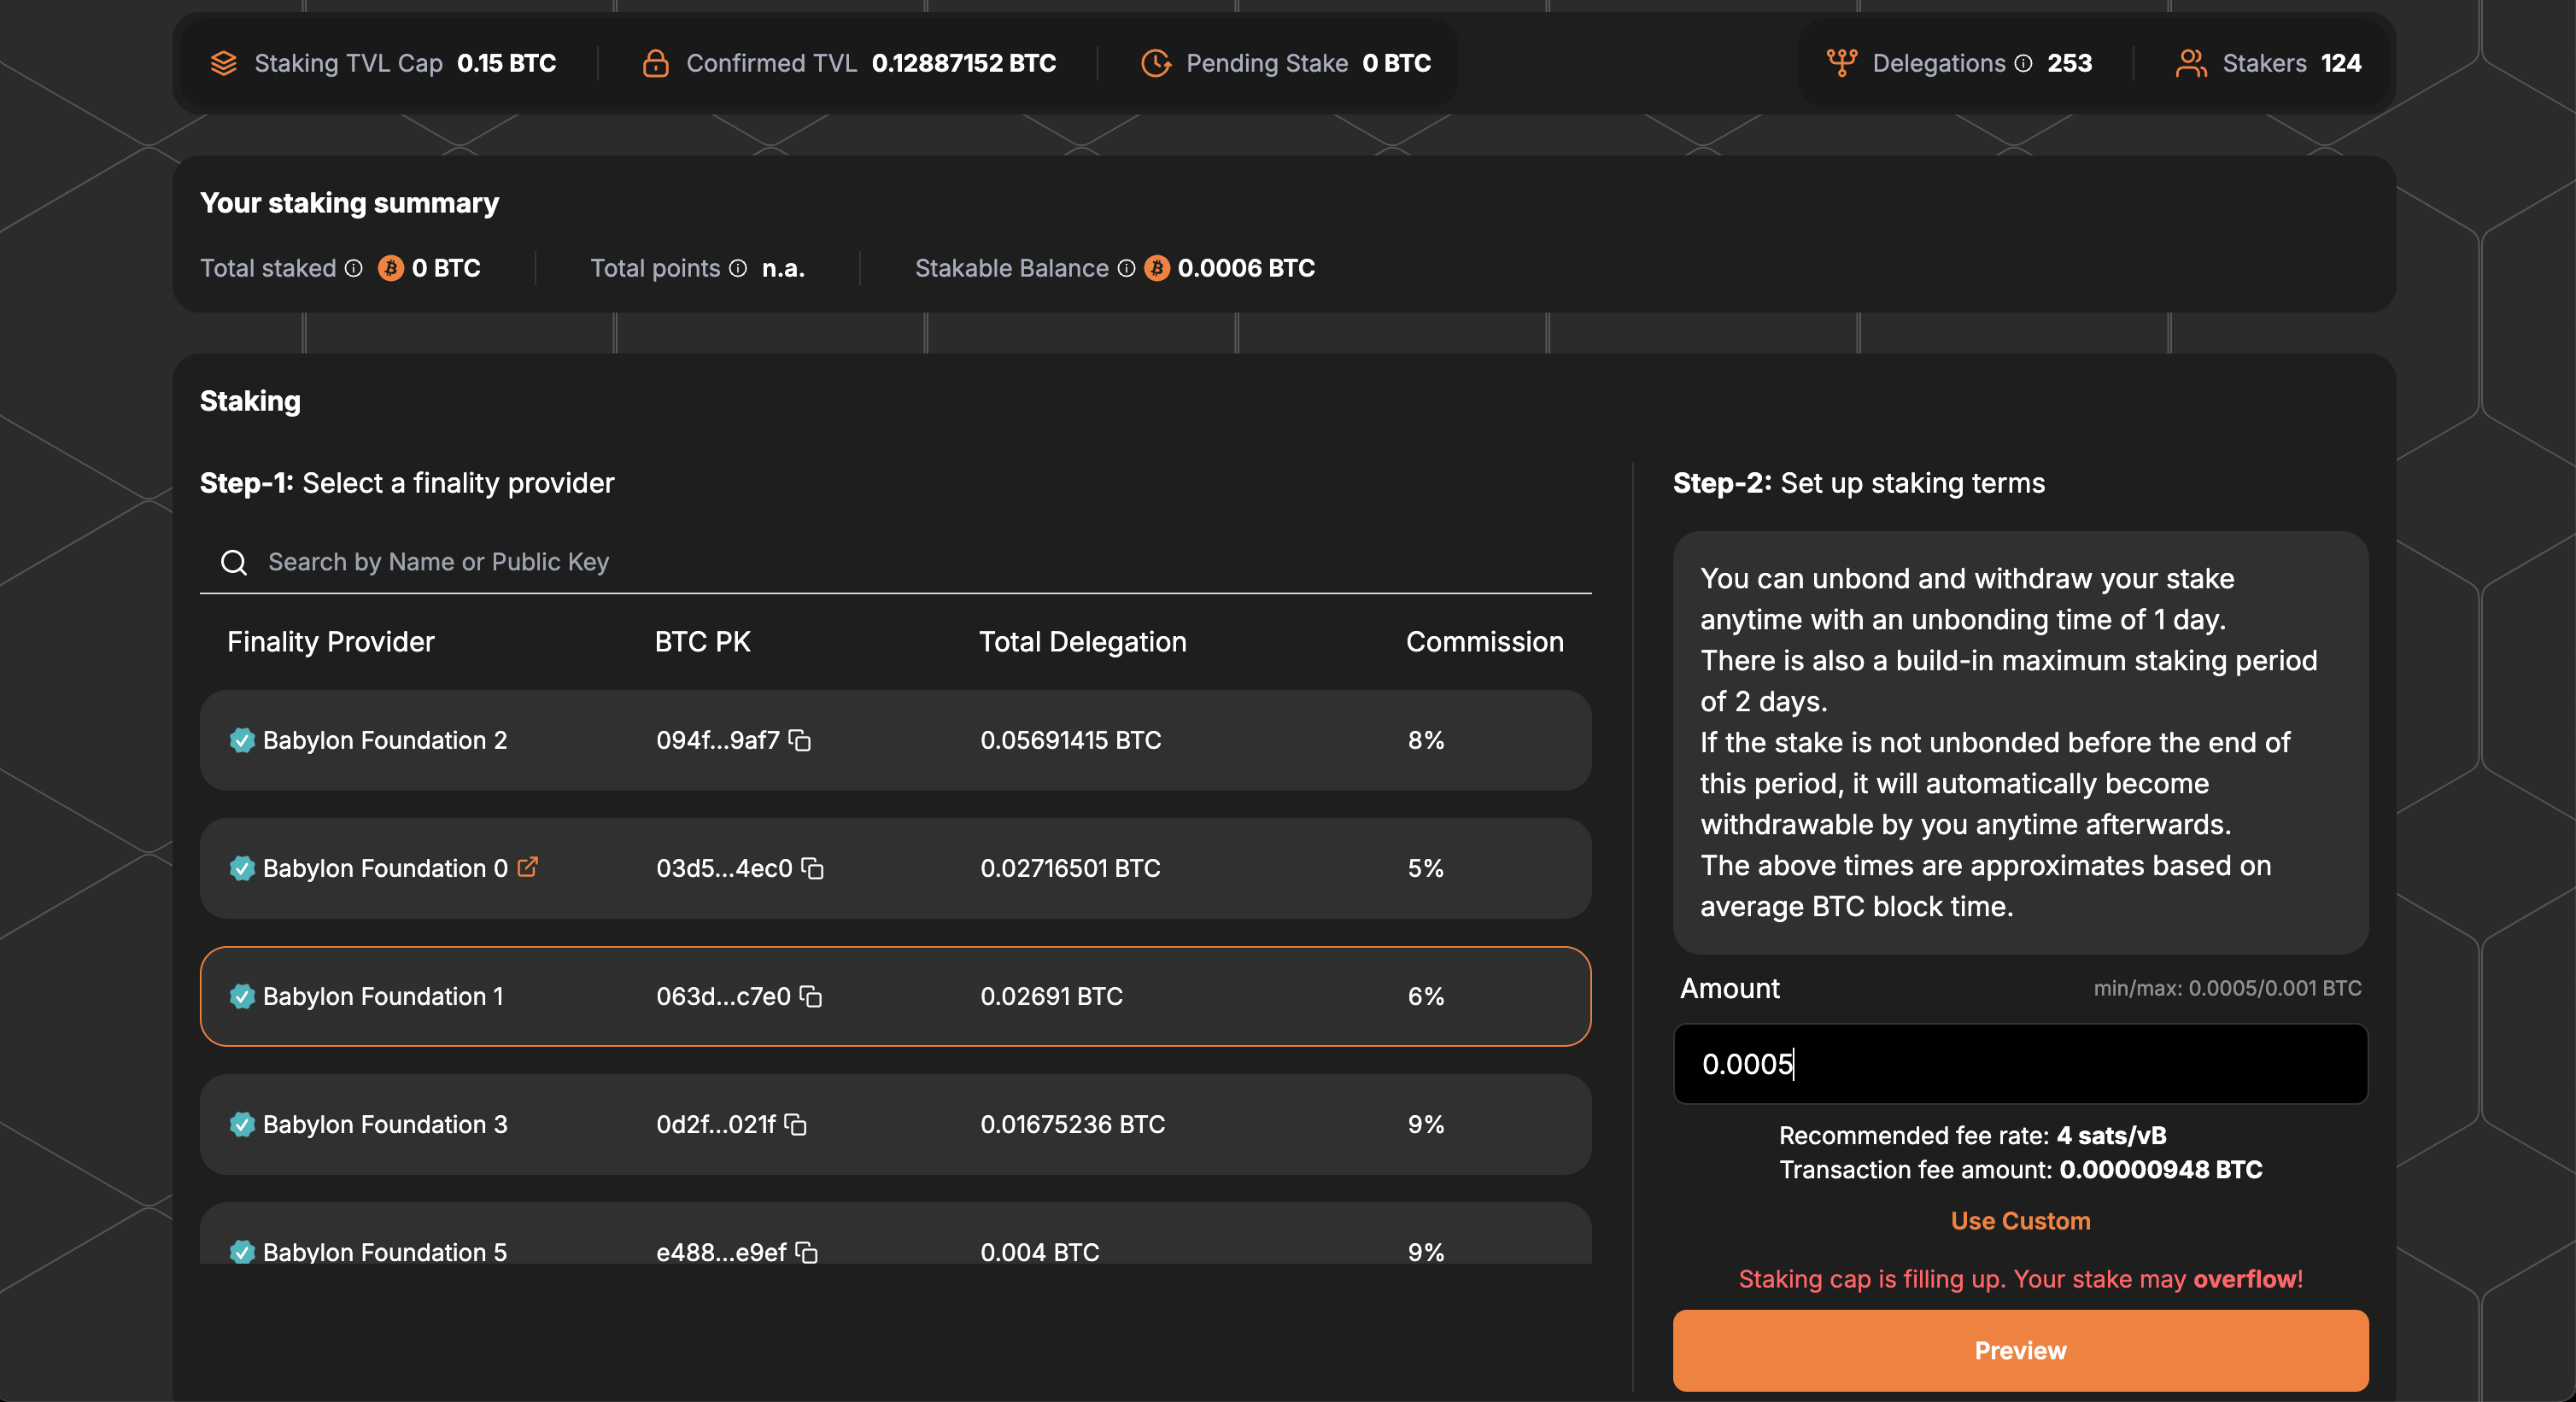This screenshot has height=1402, width=2576.
Task: Copy the BTC PK 0d2f...021f
Action: [796, 1124]
